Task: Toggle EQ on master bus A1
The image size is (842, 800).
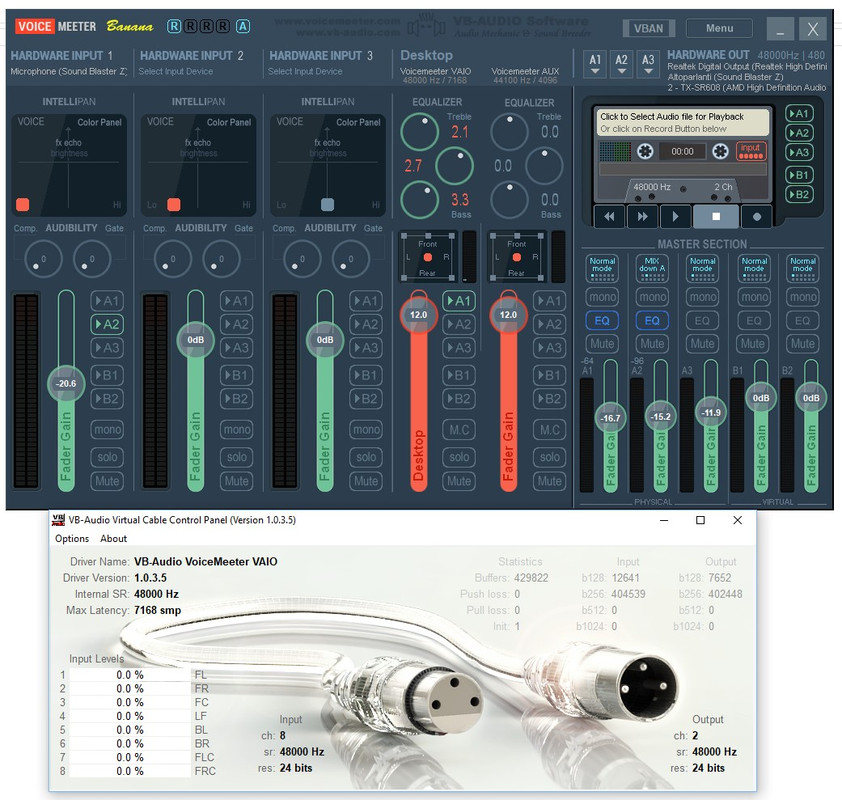Action: 602,321
